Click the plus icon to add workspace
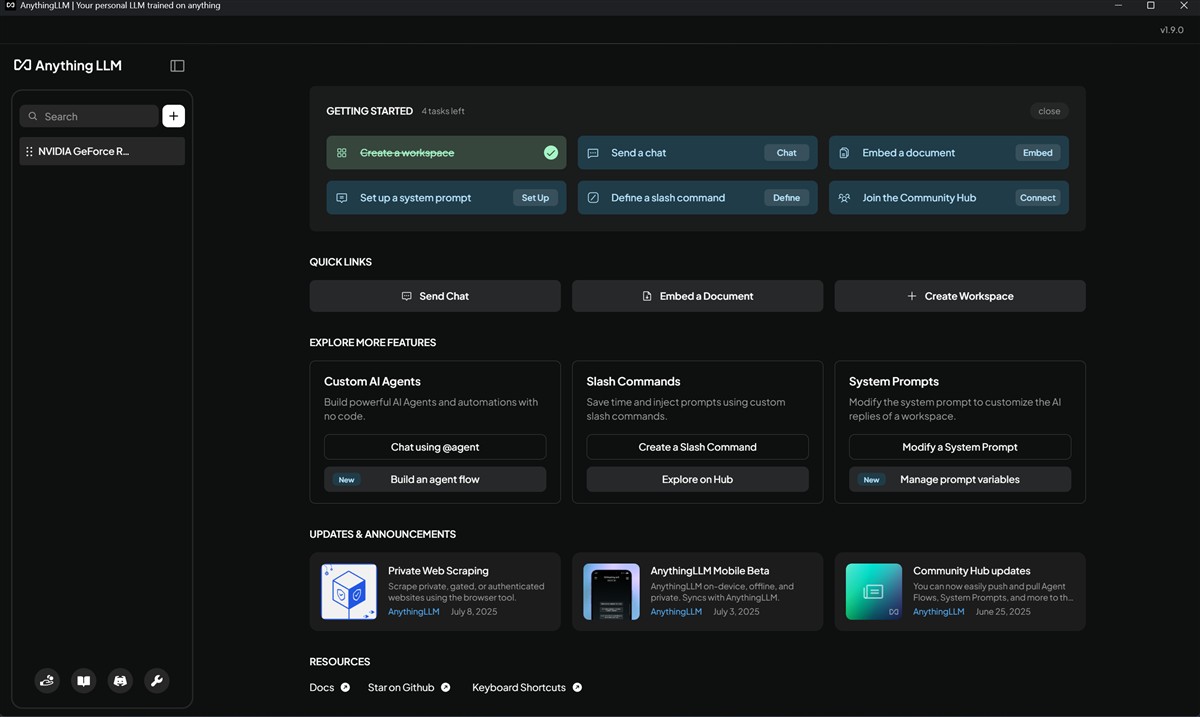 click(x=173, y=116)
